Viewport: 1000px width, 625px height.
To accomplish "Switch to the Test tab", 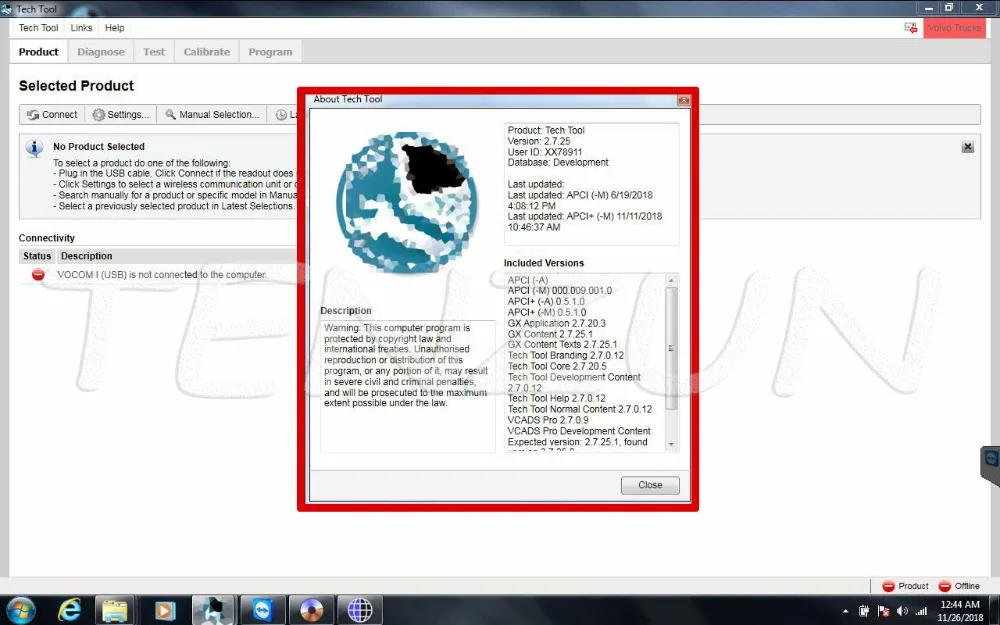I will [x=154, y=52].
